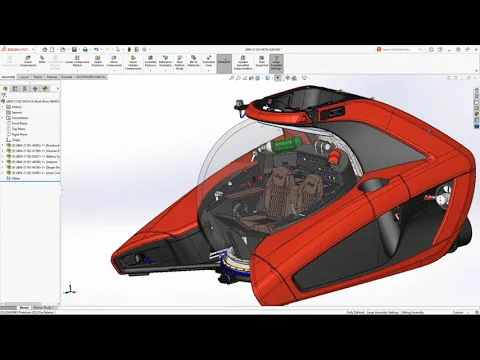Click Linear Component Pattern
The width and height of the screenshot is (480, 360).
click(77, 61)
